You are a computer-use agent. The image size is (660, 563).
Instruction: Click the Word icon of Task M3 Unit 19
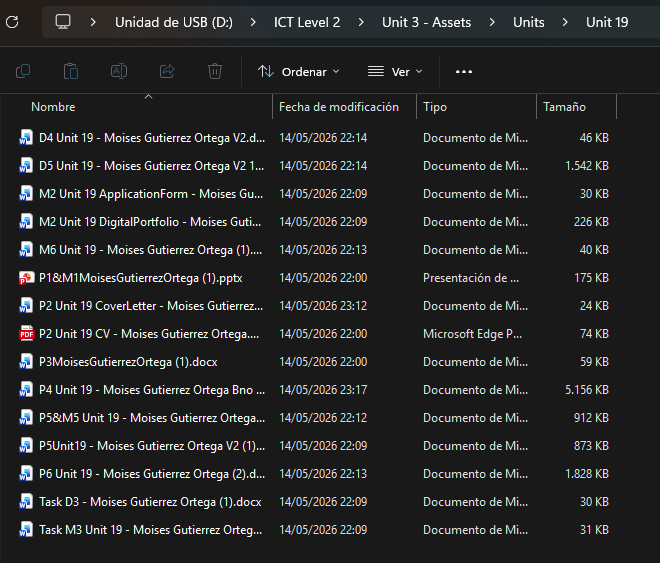(x=26, y=530)
